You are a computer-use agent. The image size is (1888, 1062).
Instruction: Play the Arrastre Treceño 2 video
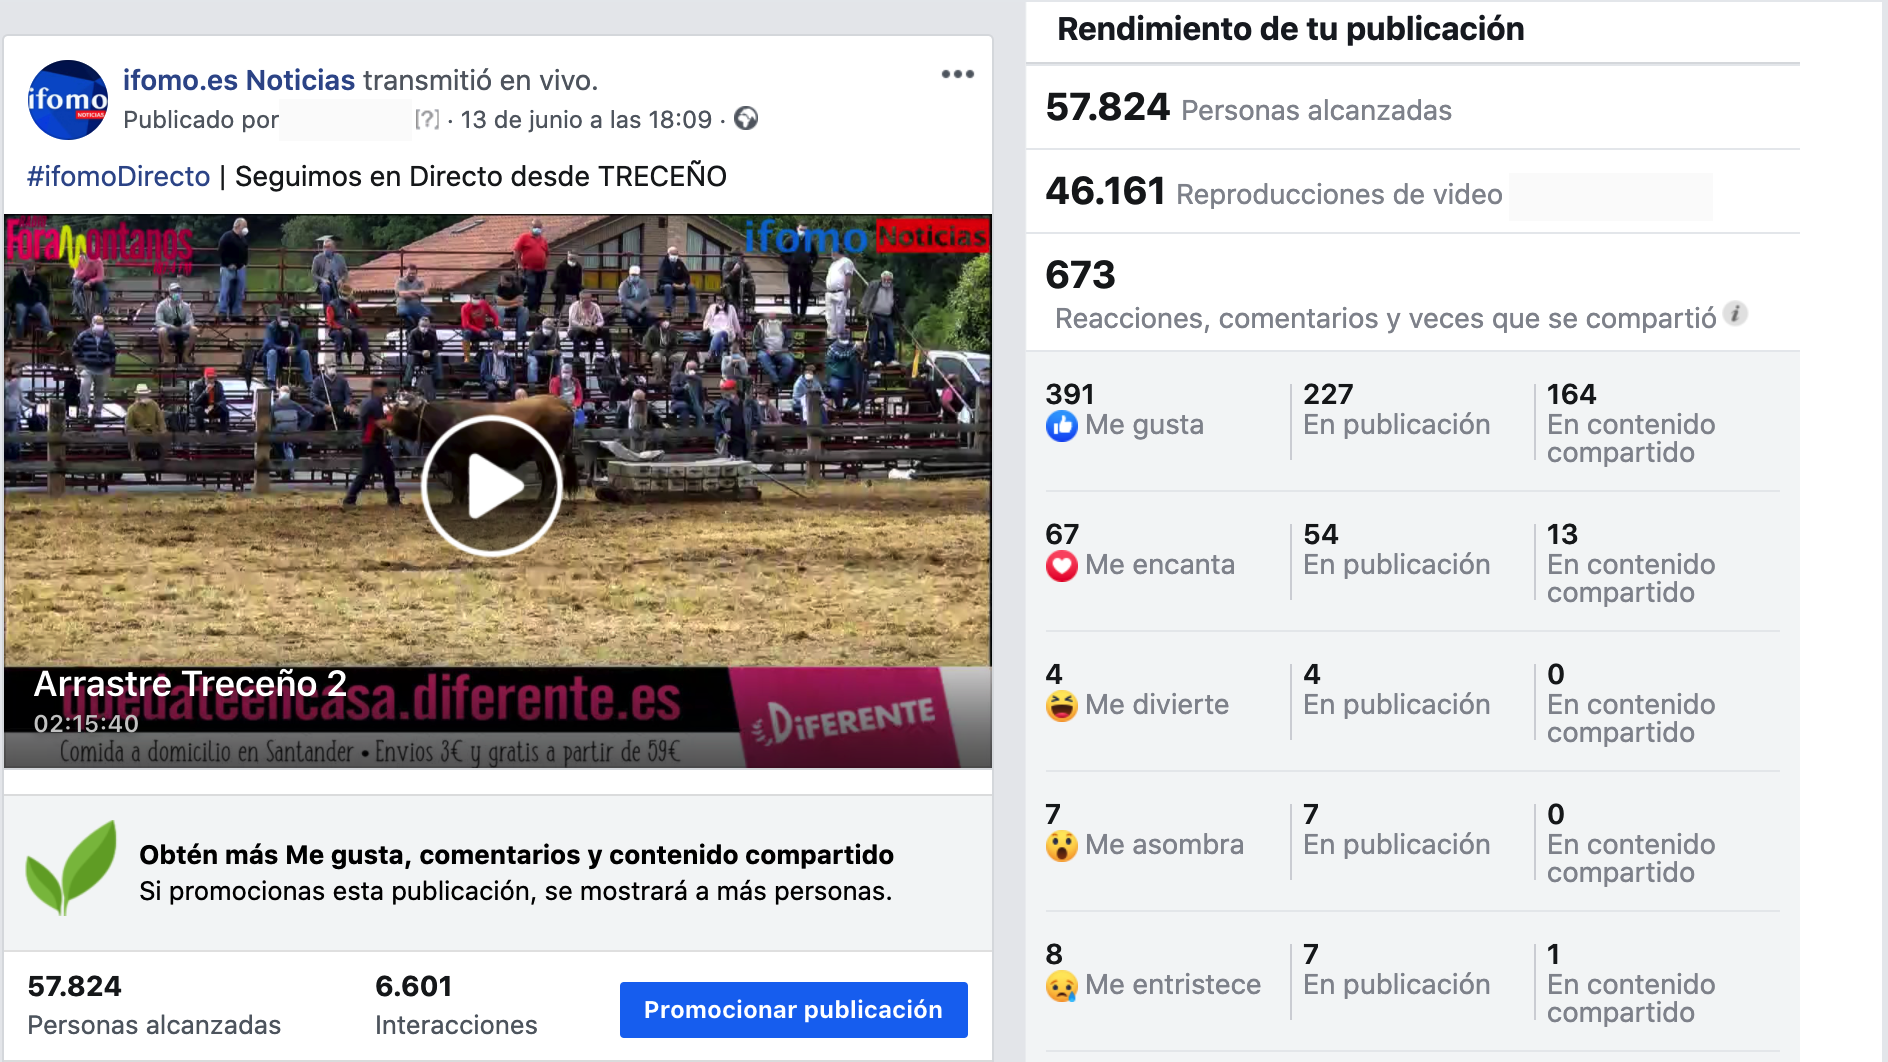[492, 486]
